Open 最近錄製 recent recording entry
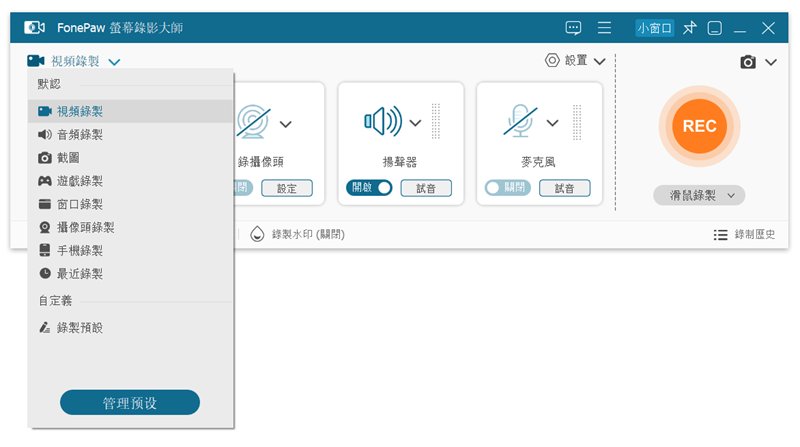 click(131, 274)
